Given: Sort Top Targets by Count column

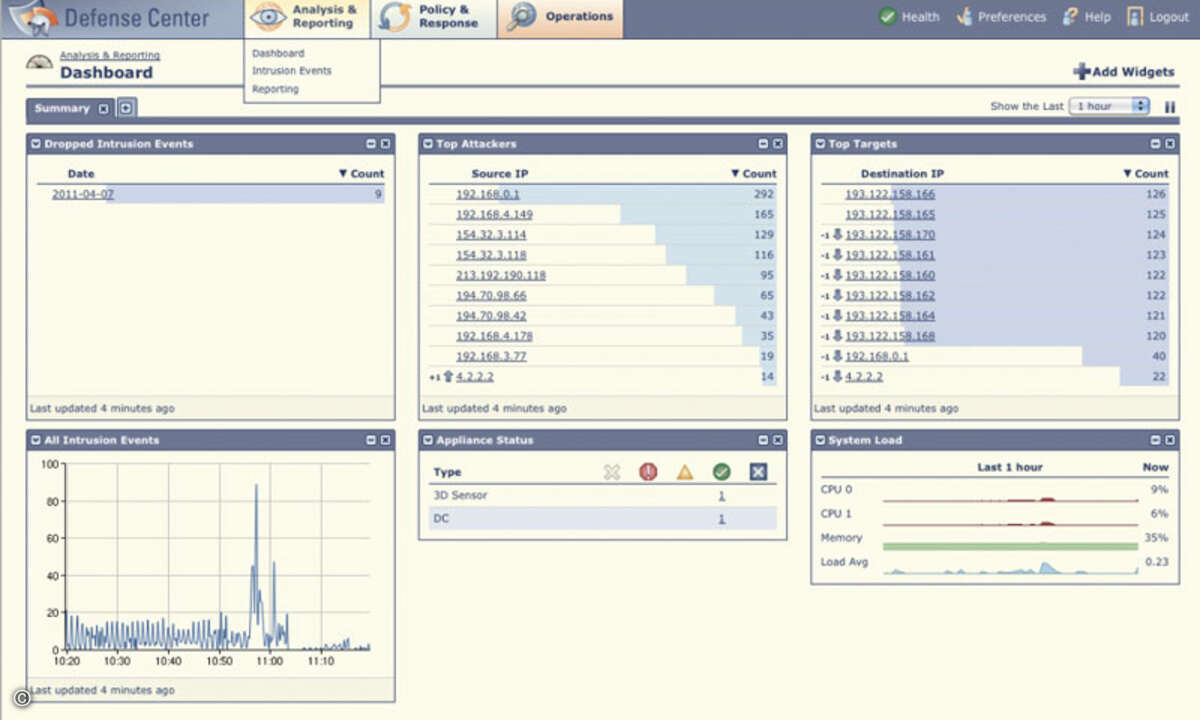Looking at the screenshot, I should (x=1146, y=174).
